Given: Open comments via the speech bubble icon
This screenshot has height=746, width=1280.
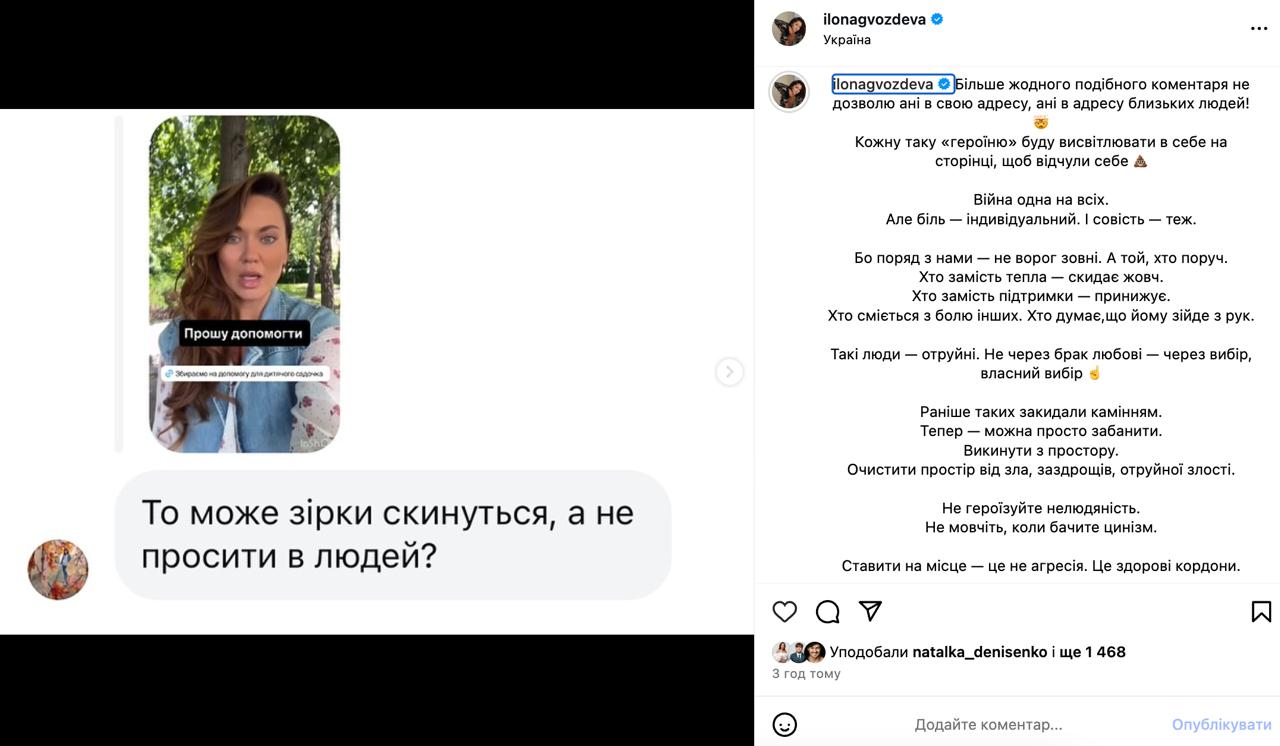Looking at the screenshot, I should [x=827, y=611].
